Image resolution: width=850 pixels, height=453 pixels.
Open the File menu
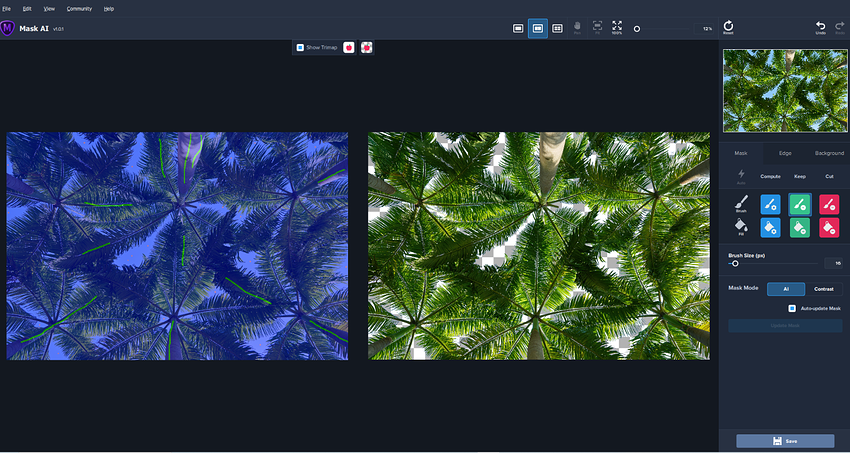click(7, 8)
